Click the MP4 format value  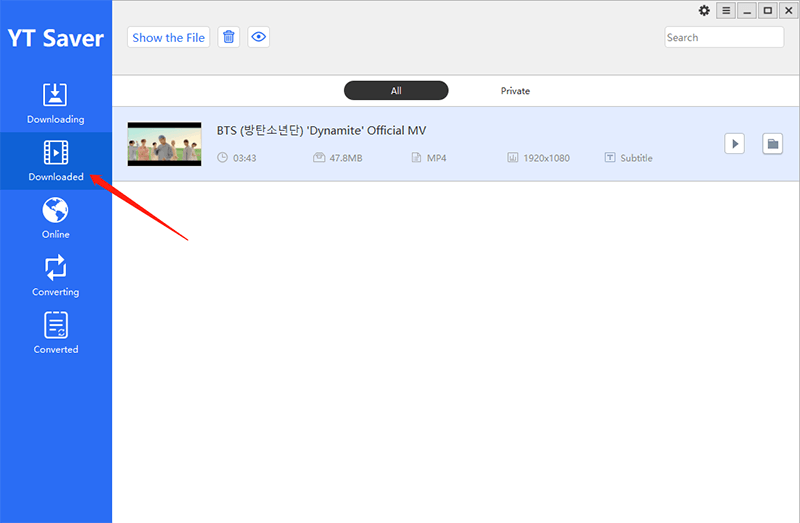pos(436,158)
